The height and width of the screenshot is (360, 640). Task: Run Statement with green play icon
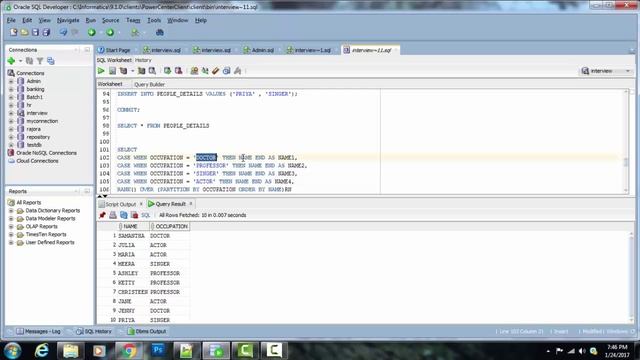pos(101,71)
